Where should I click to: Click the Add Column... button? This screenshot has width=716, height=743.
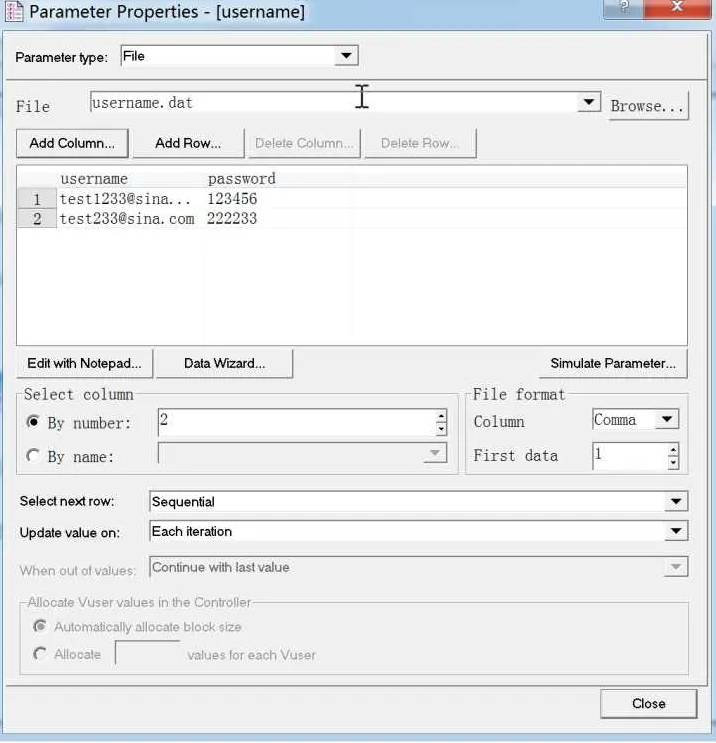72,143
